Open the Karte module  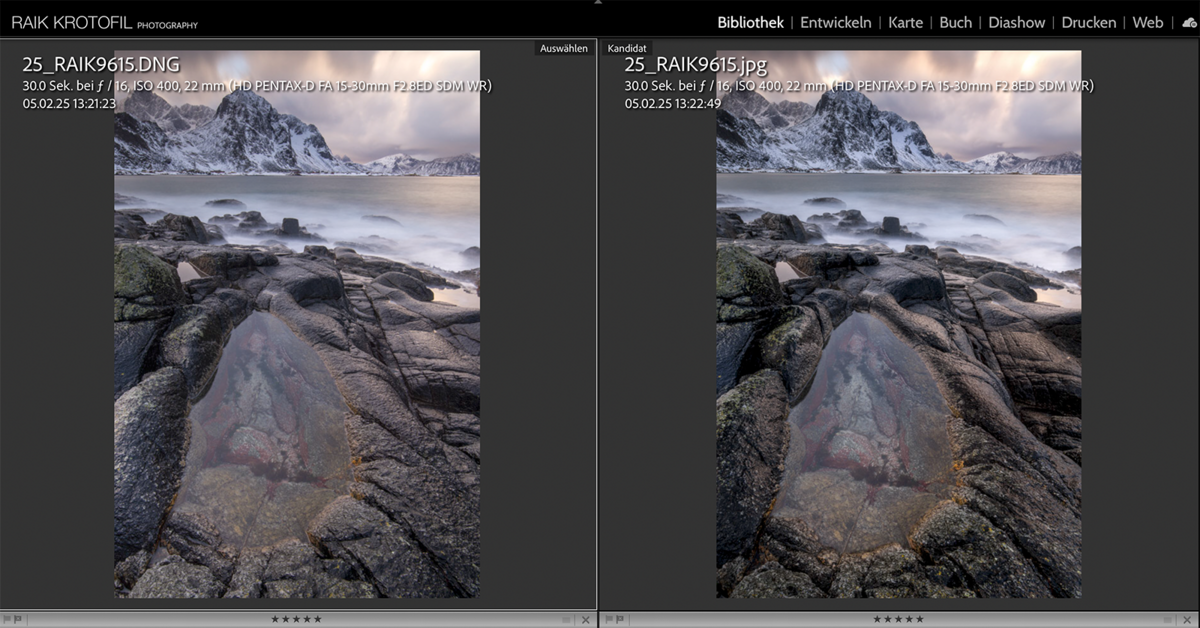click(x=905, y=22)
